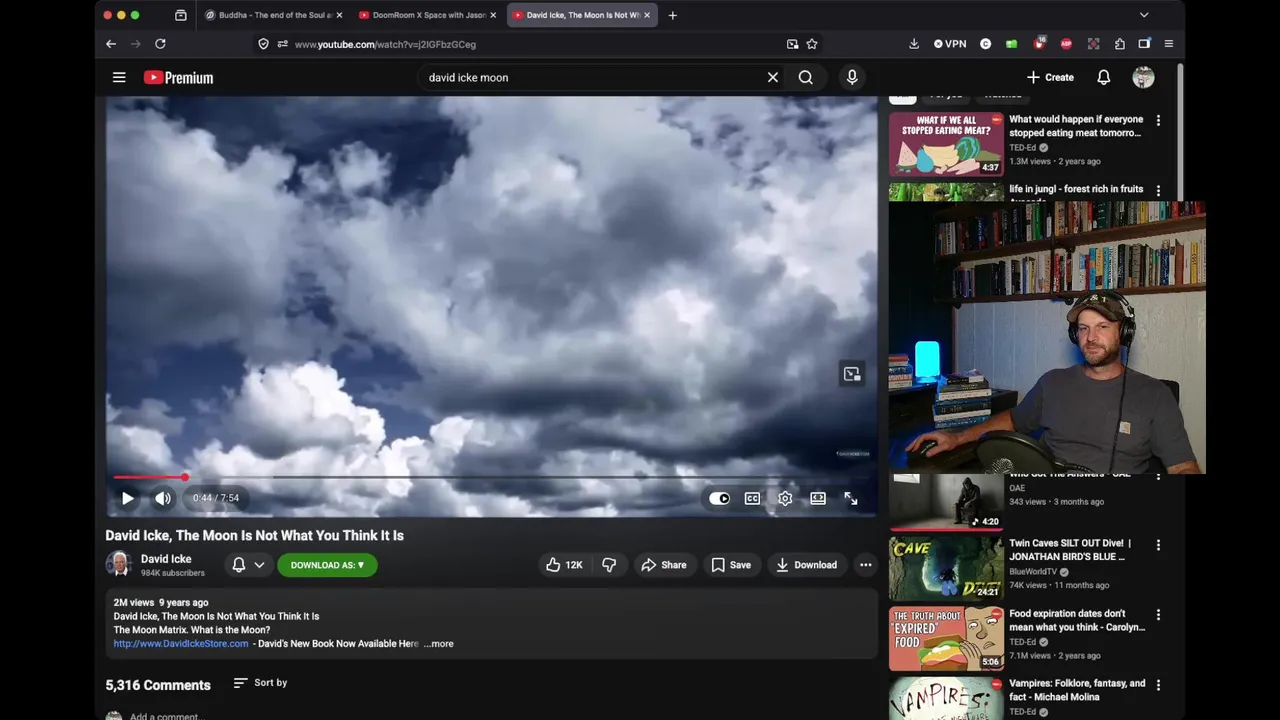Open the YouTube hamburger guide menu
This screenshot has width=1280, height=720.
click(119, 77)
